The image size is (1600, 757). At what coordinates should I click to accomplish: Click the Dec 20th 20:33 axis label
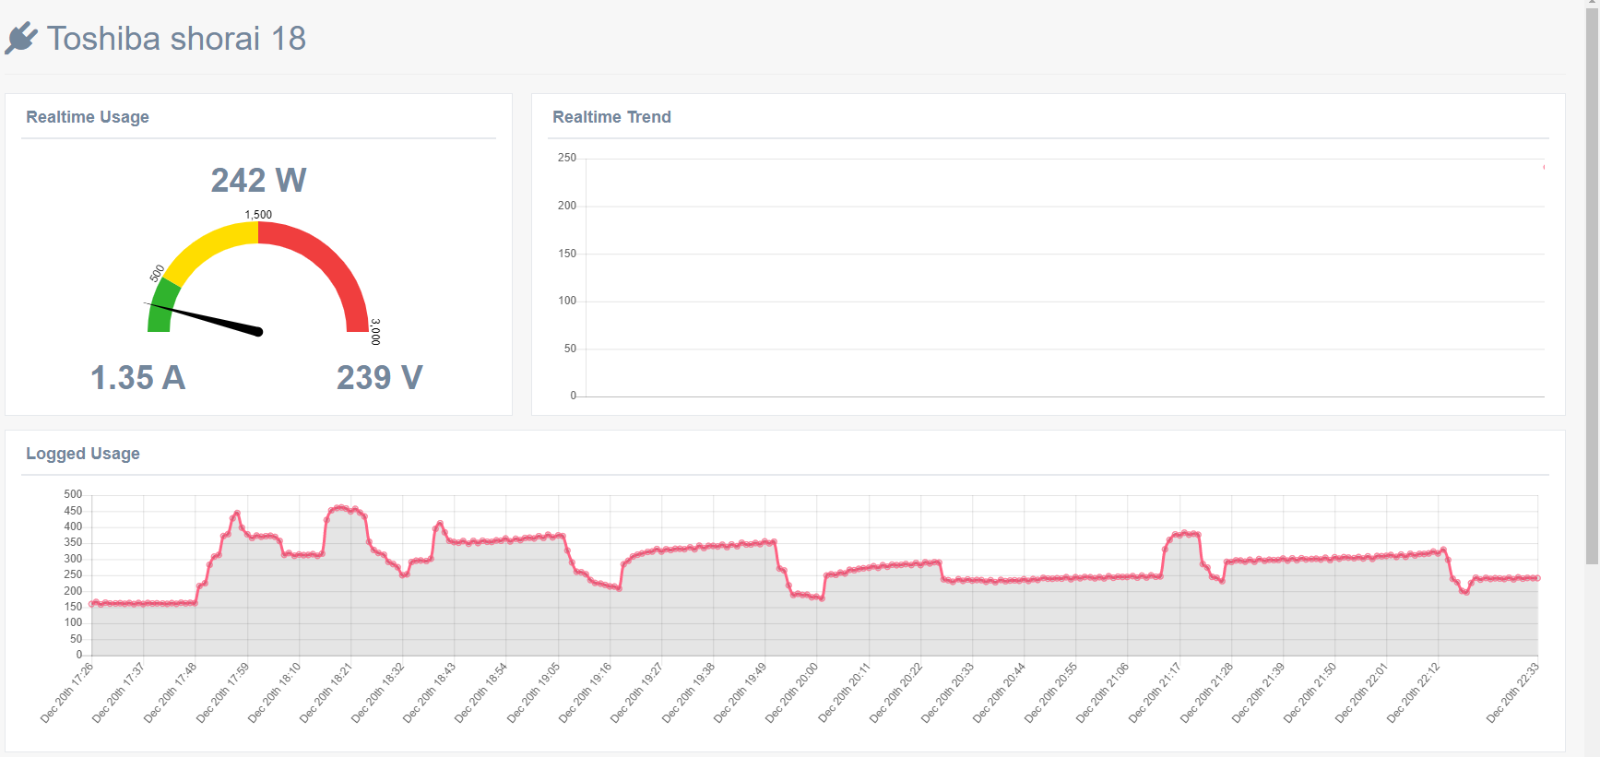(x=948, y=692)
